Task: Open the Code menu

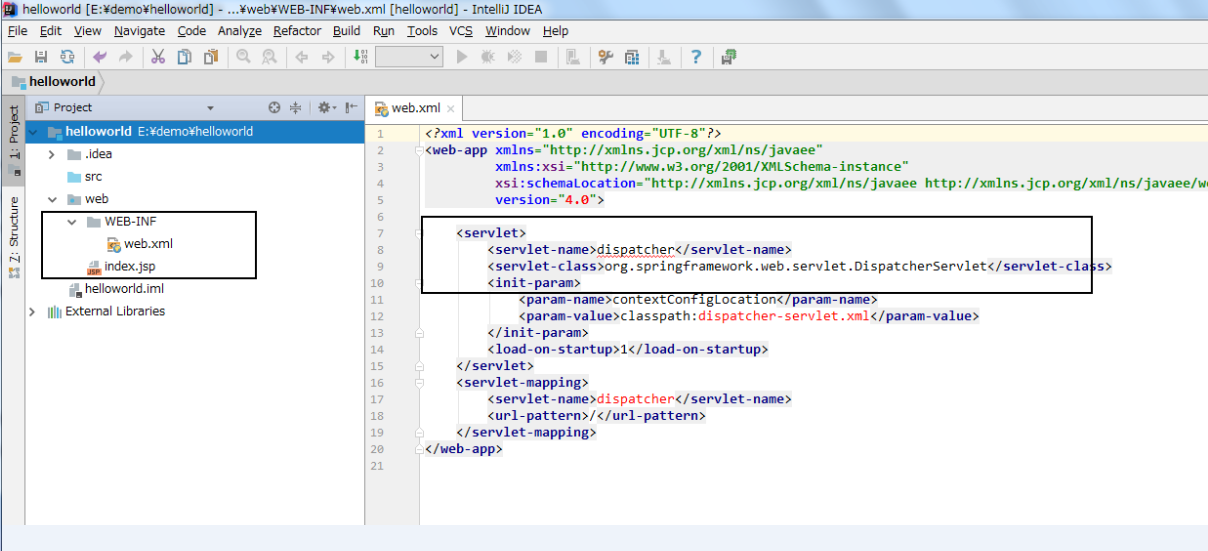Action: (191, 31)
